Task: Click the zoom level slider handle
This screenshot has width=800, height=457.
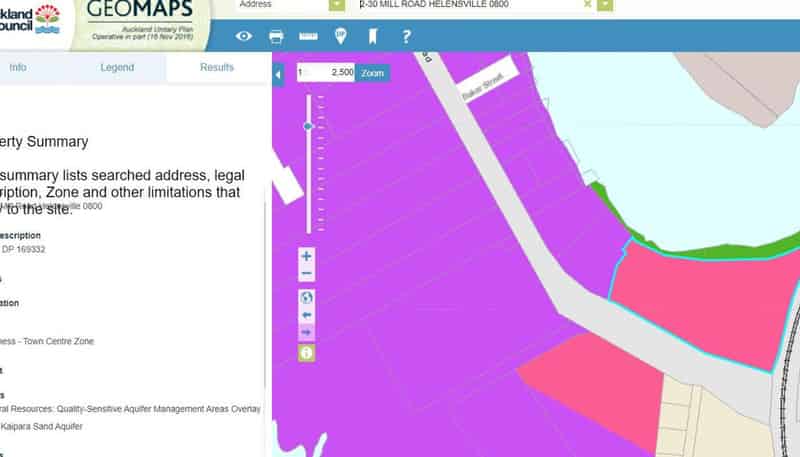Action: click(x=308, y=126)
